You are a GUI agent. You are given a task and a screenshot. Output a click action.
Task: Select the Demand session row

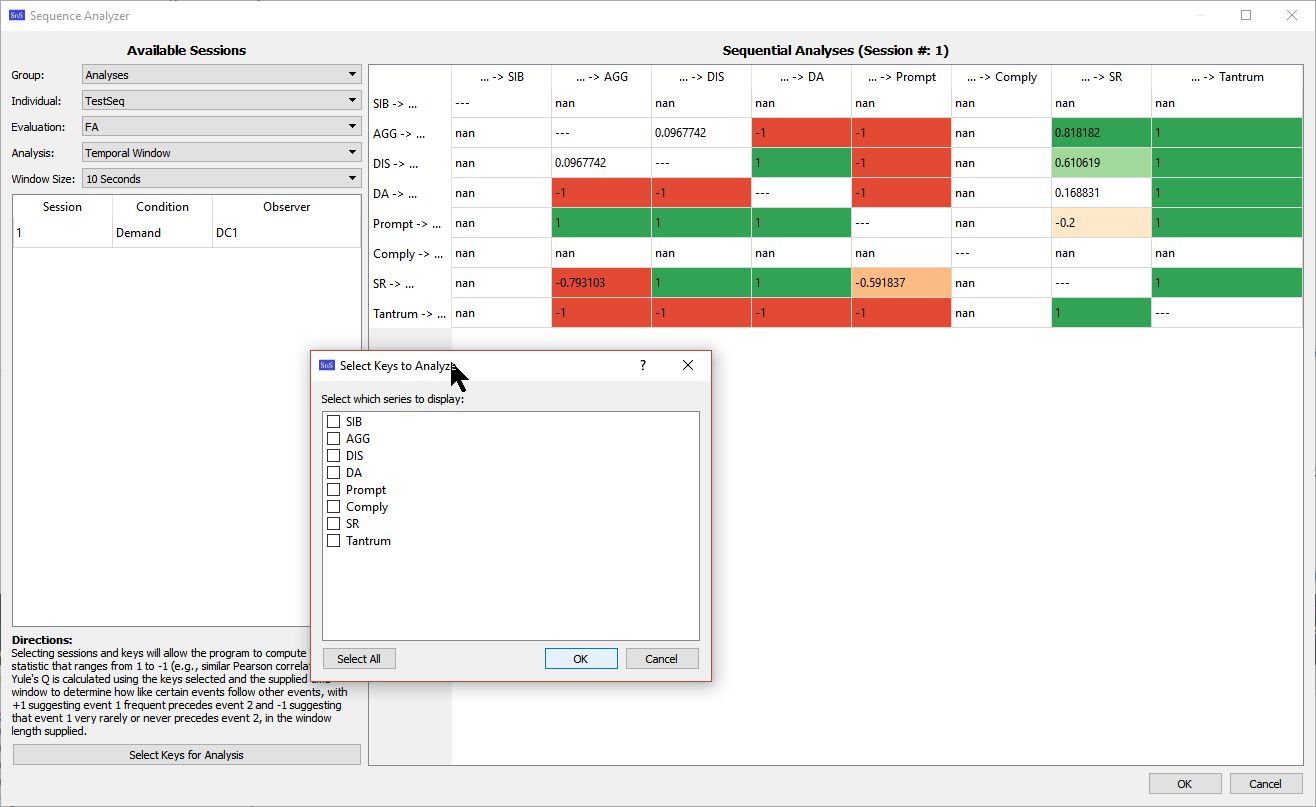point(162,233)
